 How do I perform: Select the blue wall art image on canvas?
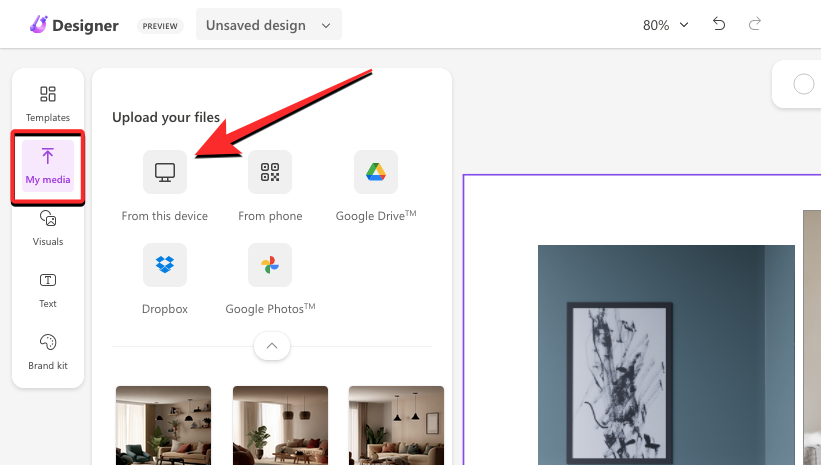(666, 355)
